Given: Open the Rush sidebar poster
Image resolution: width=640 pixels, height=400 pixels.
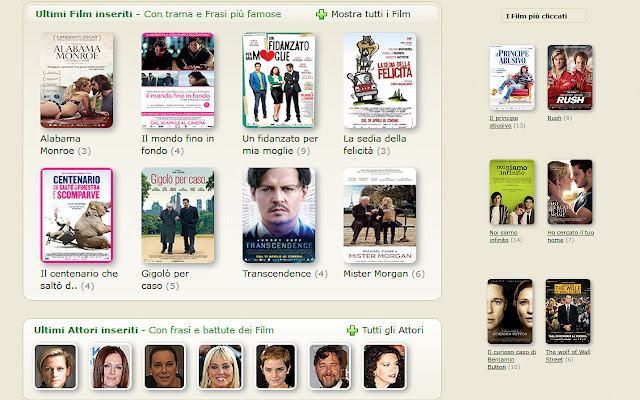Looking at the screenshot, I should point(570,78).
